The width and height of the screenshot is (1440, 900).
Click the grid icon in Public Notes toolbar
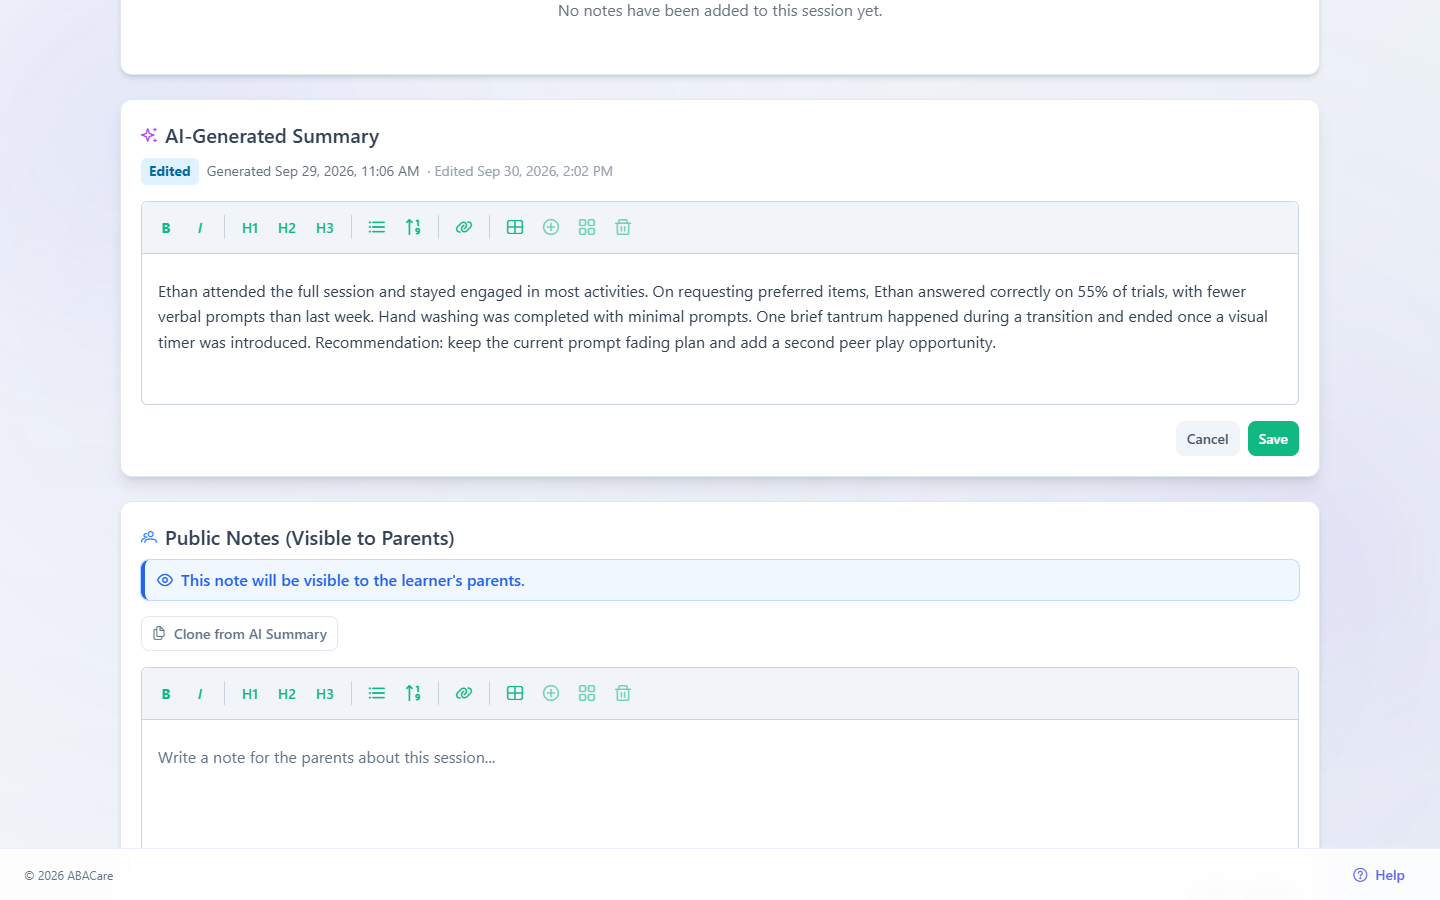pos(587,693)
